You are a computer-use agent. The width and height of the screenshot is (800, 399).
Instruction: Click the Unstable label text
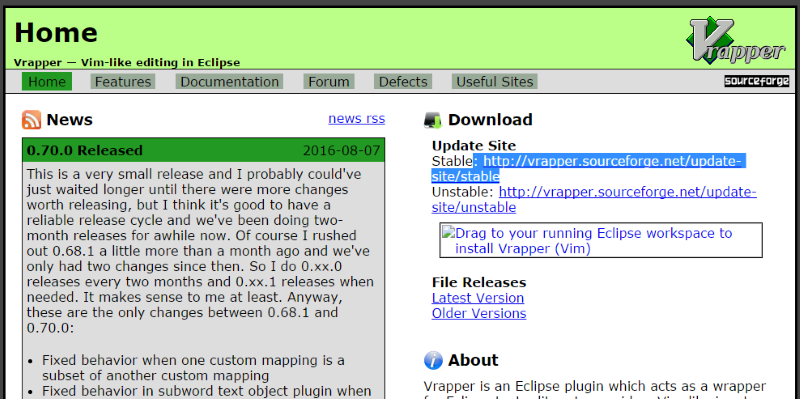click(x=462, y=192)
